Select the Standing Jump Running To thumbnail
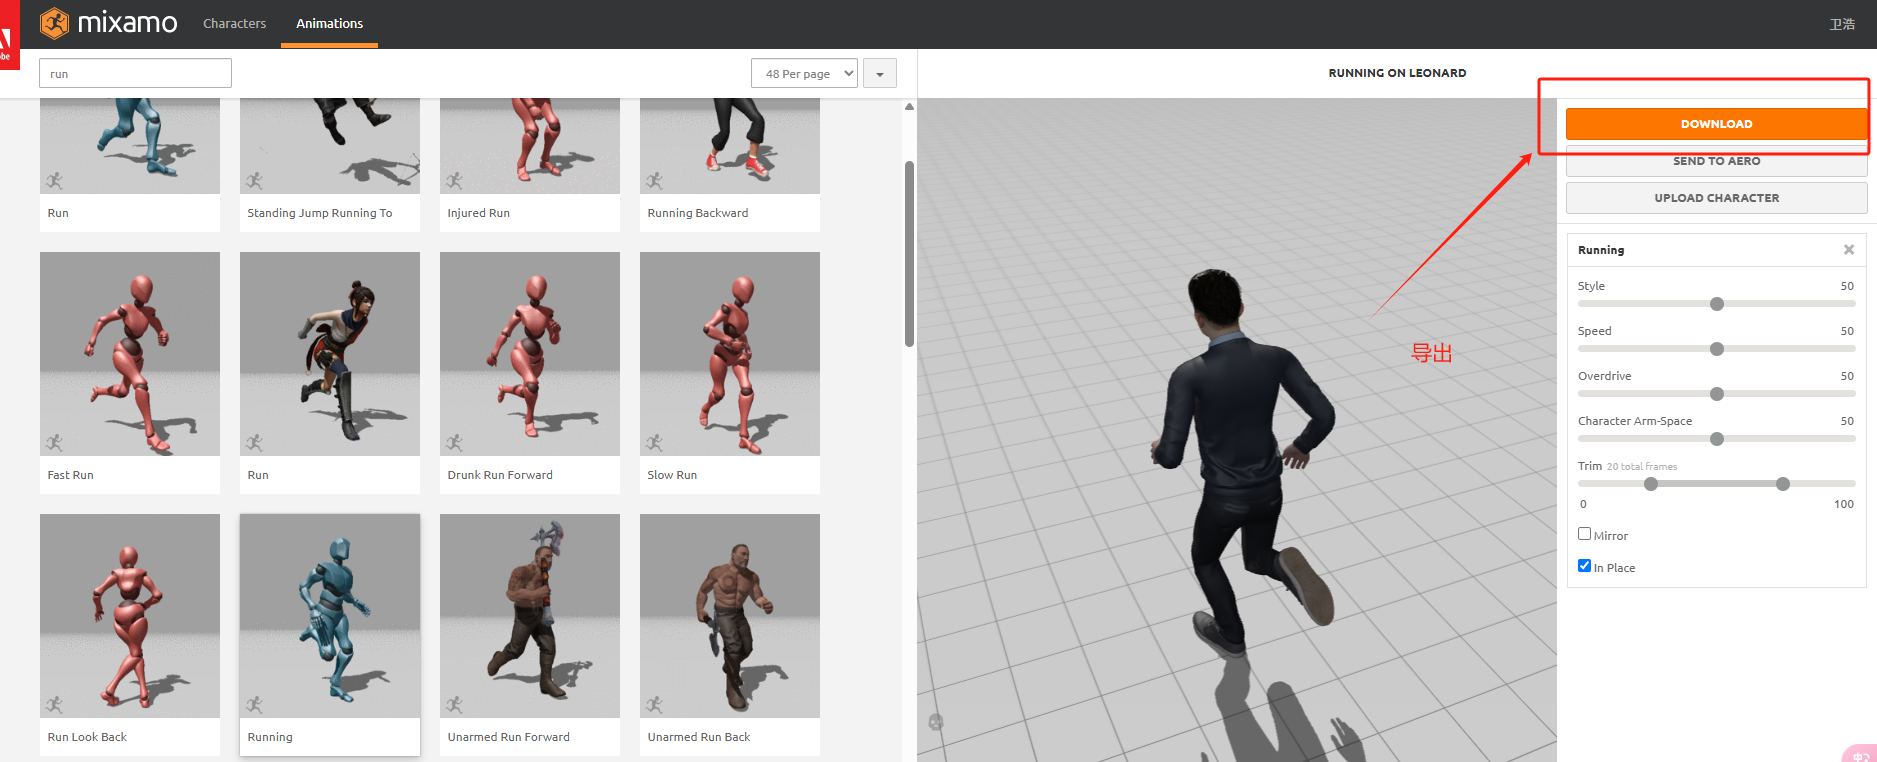This screenshot has width=1877, height=762. pyautogui.click(x=330, y=146)
